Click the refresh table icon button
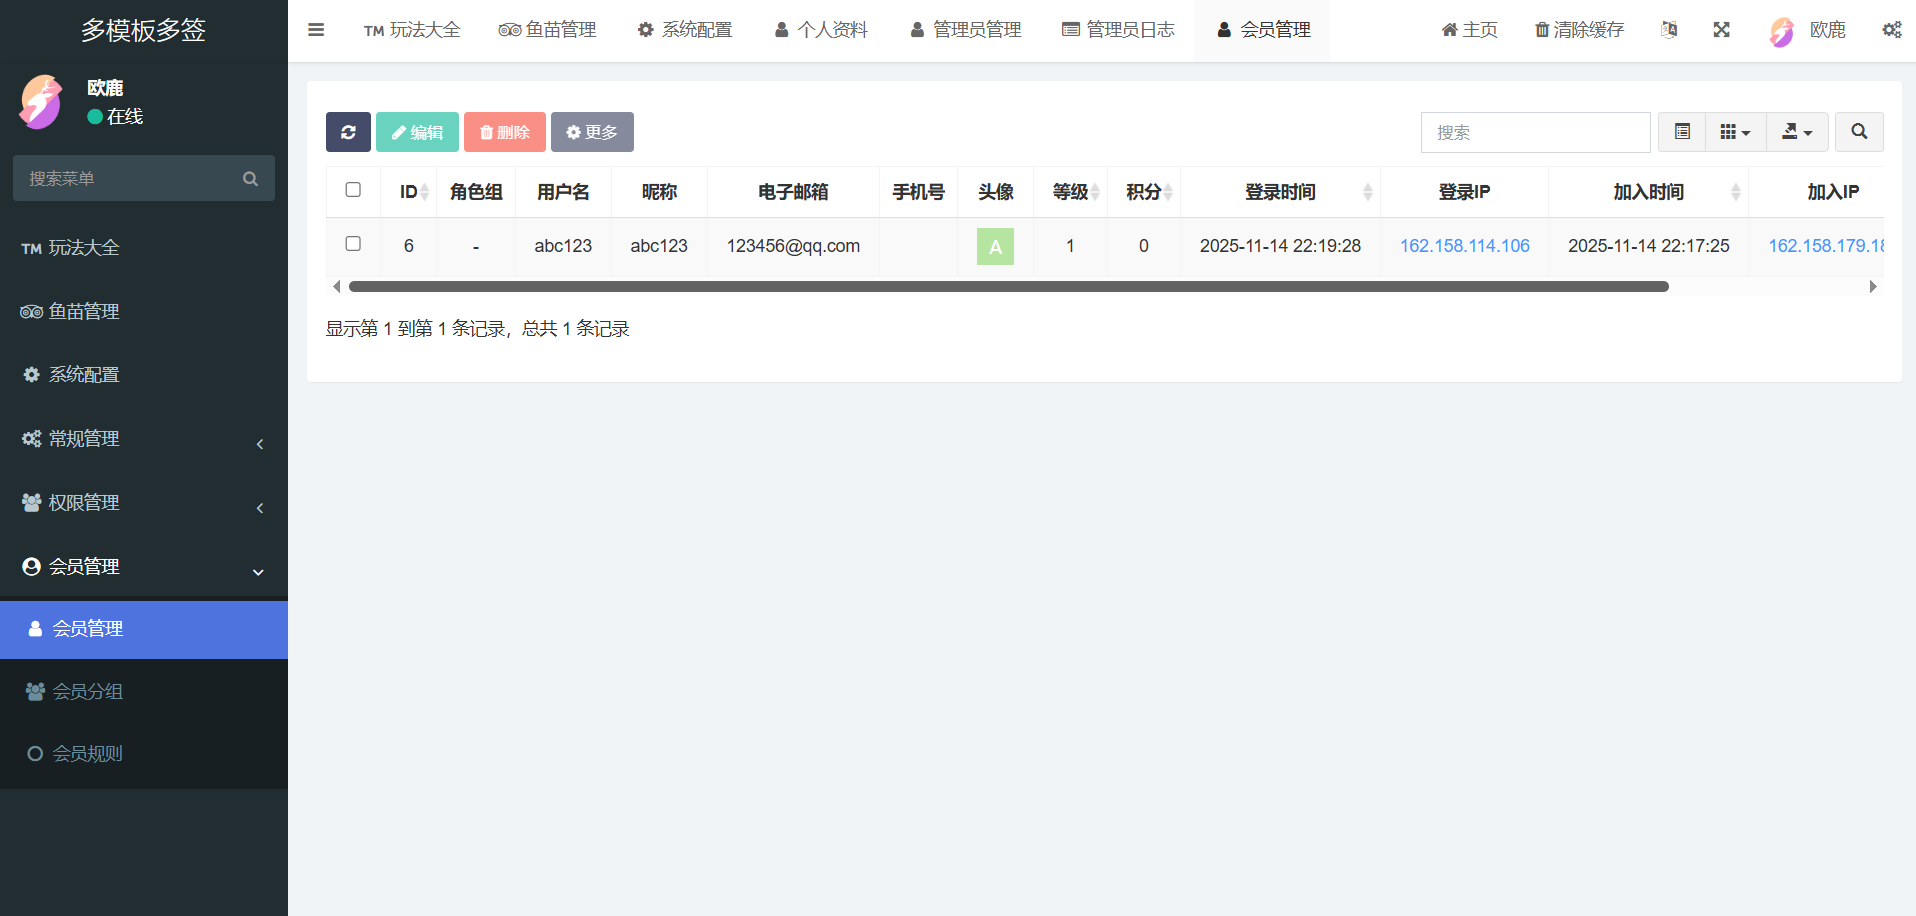Screen dimensions: 1916x916 348,132
